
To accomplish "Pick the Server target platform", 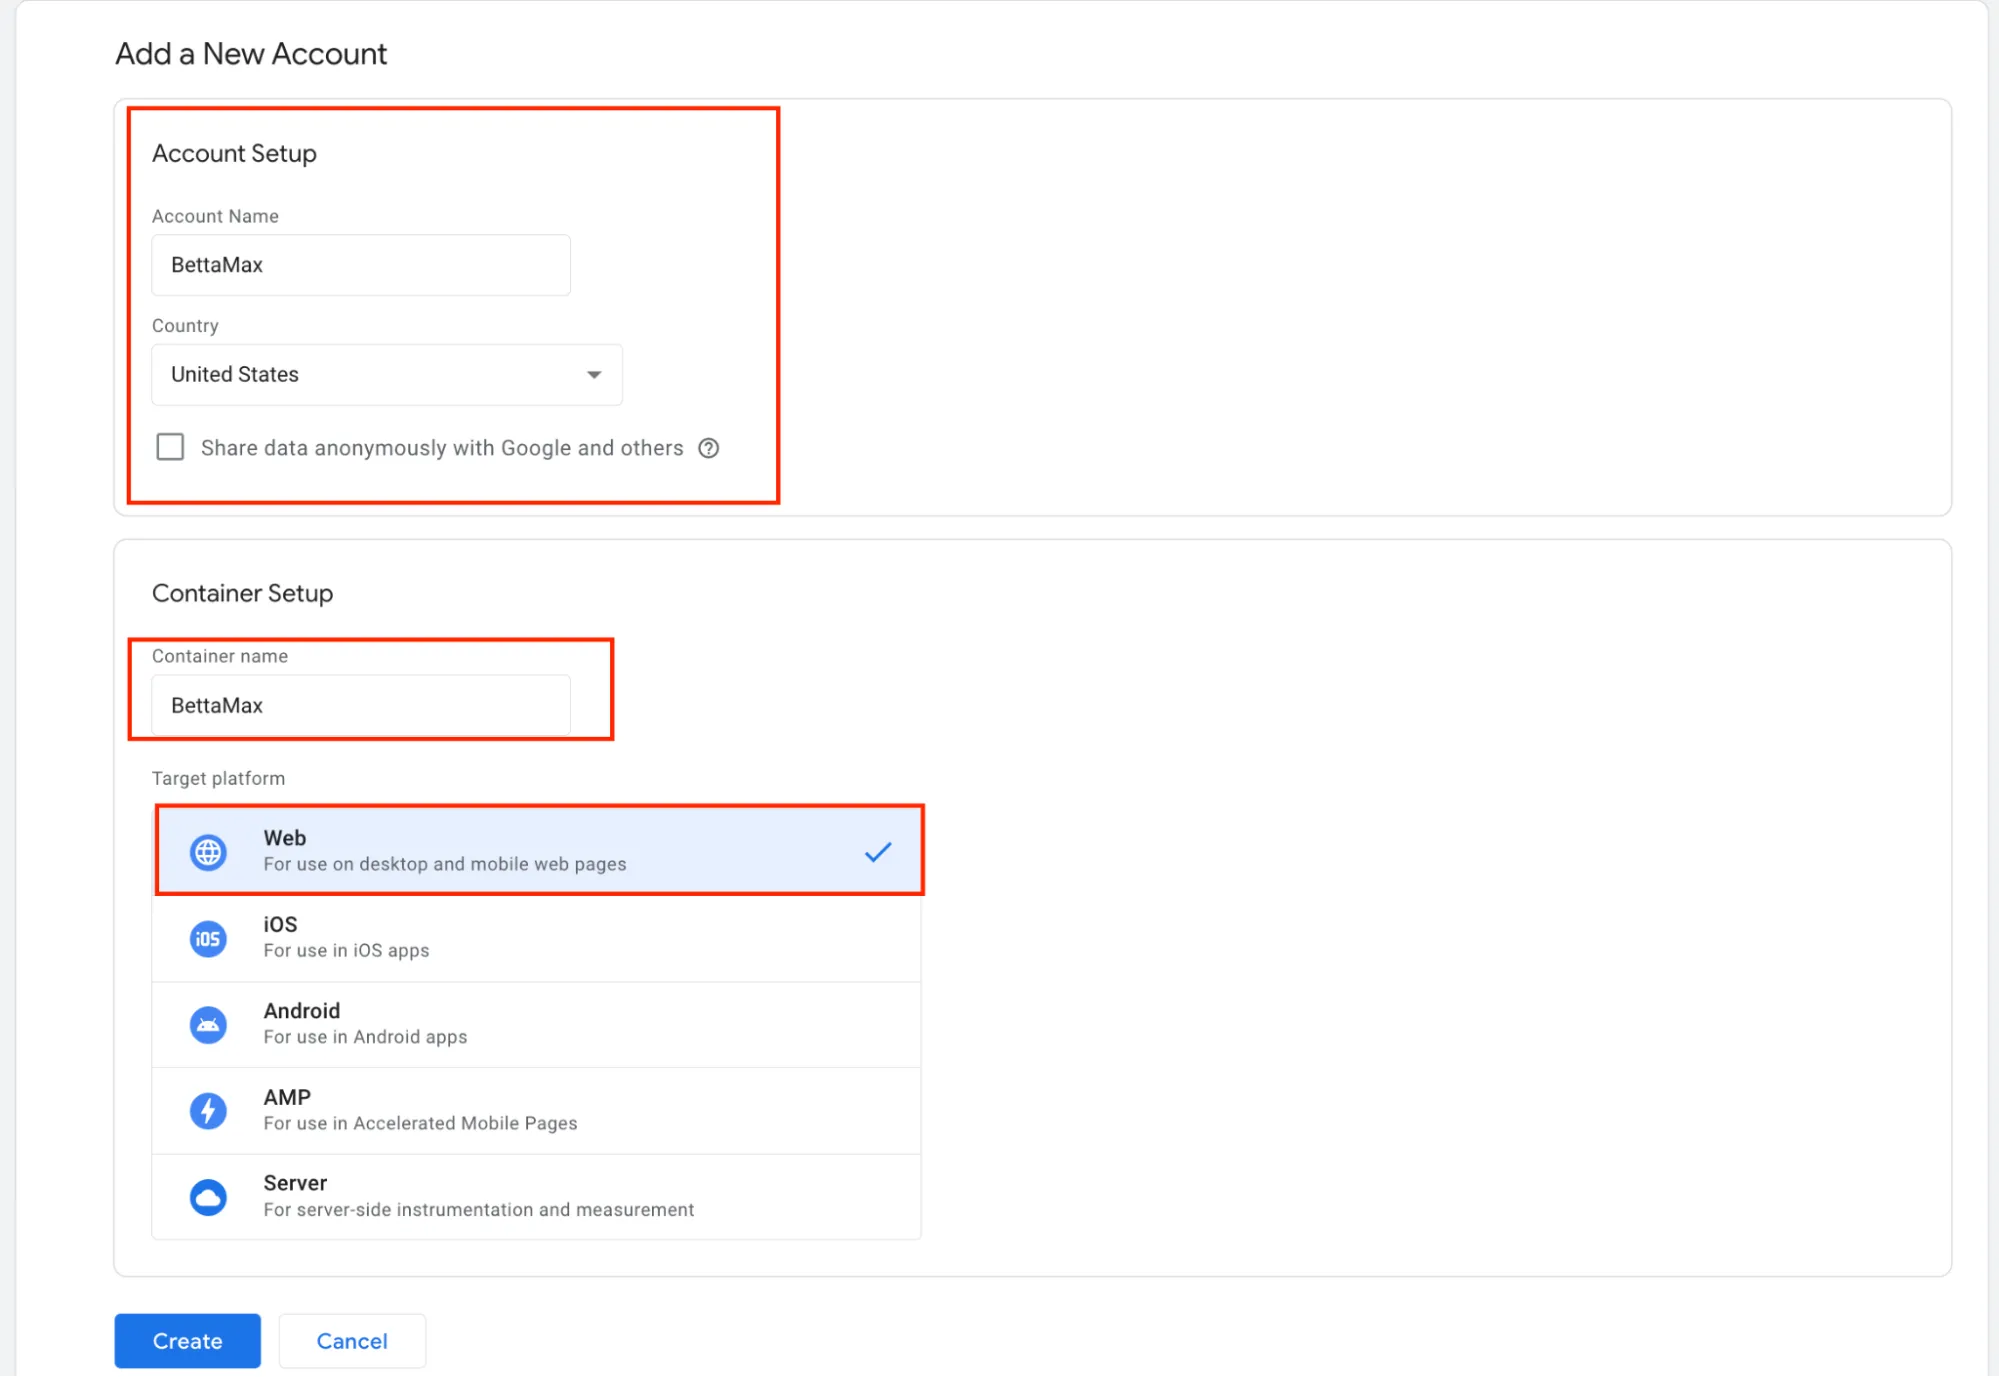I will coord(536,1197).
